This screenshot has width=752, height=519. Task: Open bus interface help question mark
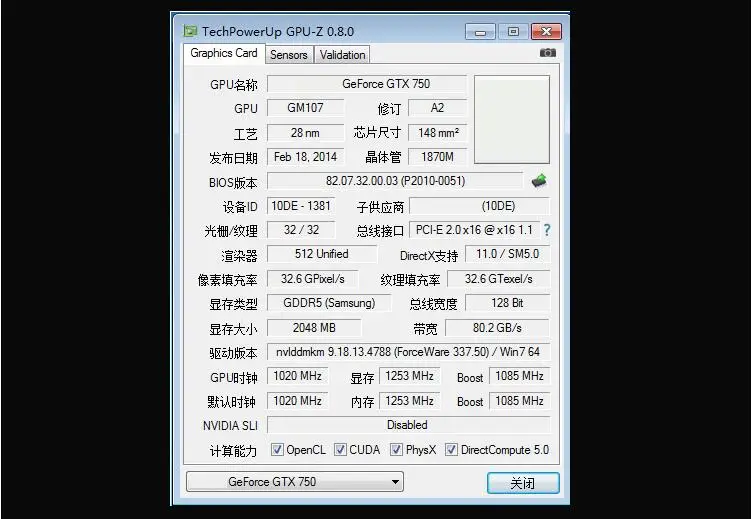547,230
